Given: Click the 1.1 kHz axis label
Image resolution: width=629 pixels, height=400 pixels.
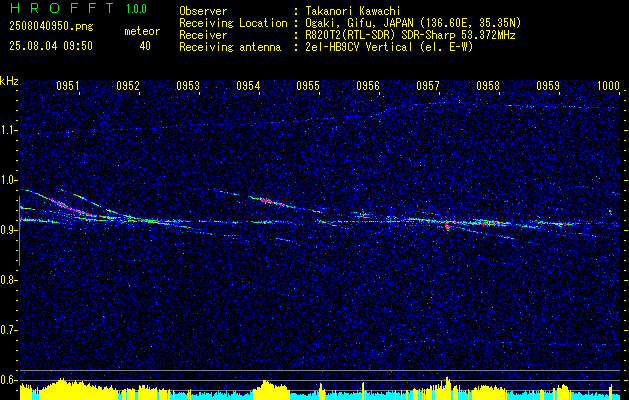Looking at the screenshot, I should pyautogui.click(x=8, y=130).
